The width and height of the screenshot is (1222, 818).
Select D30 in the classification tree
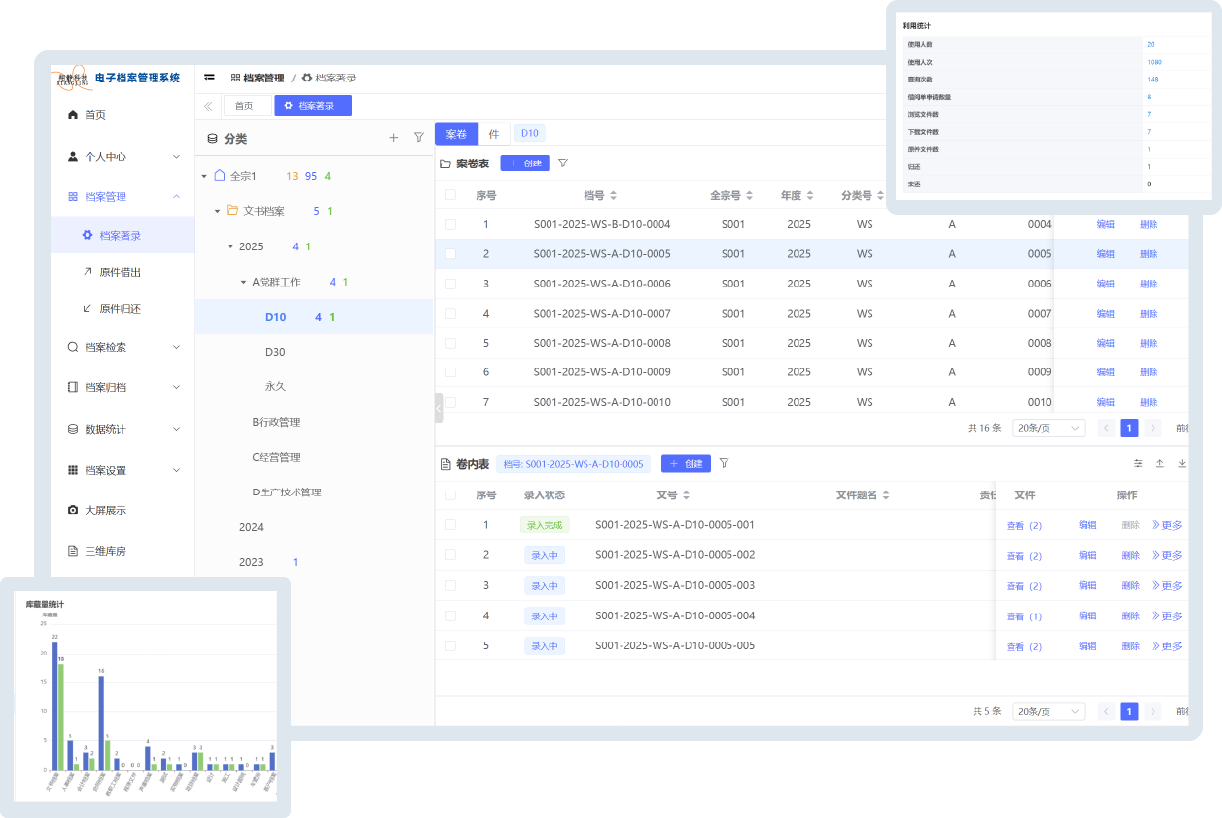click(275, 352)
